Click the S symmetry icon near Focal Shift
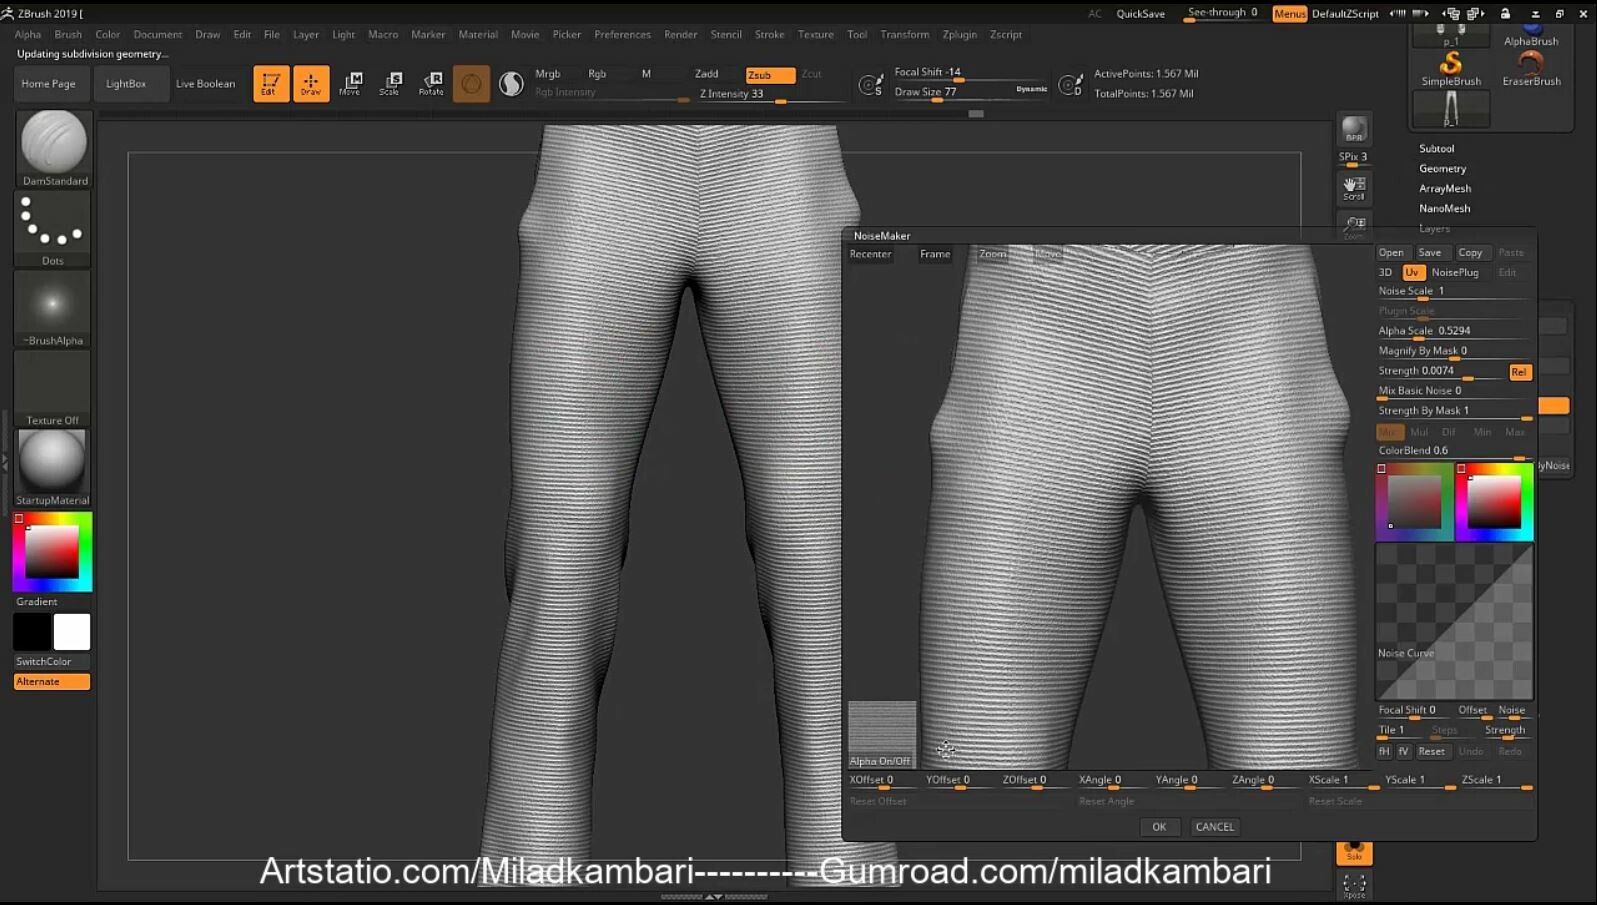The height and width of the screenshot is (905, 1597). coord(871,85)
